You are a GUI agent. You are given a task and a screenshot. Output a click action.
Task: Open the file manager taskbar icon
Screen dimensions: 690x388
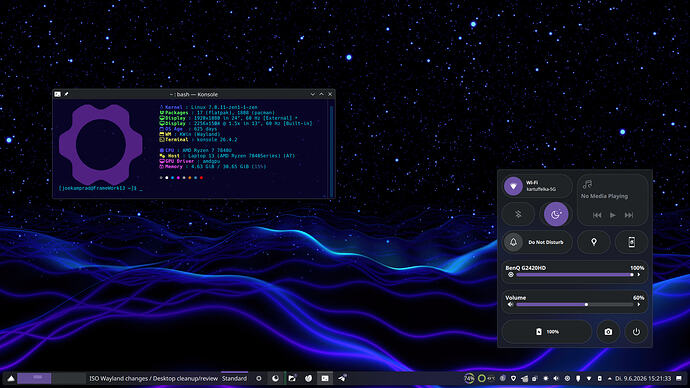(292, 378)
